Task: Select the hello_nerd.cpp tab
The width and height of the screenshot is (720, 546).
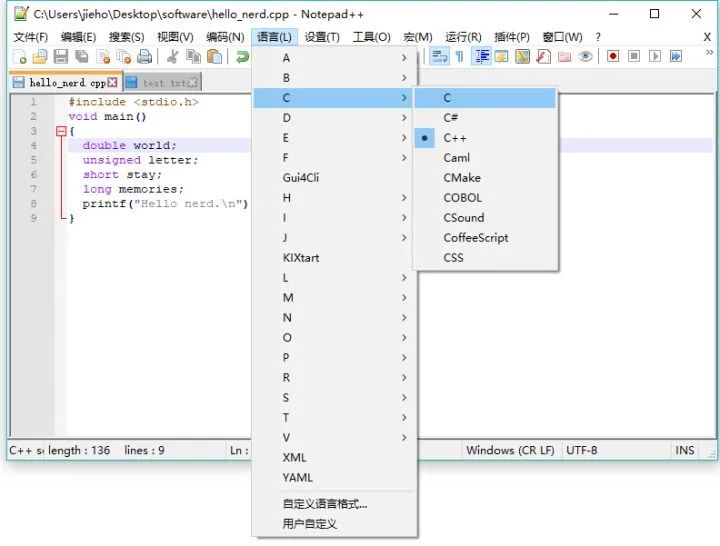Action: [66, 82]
